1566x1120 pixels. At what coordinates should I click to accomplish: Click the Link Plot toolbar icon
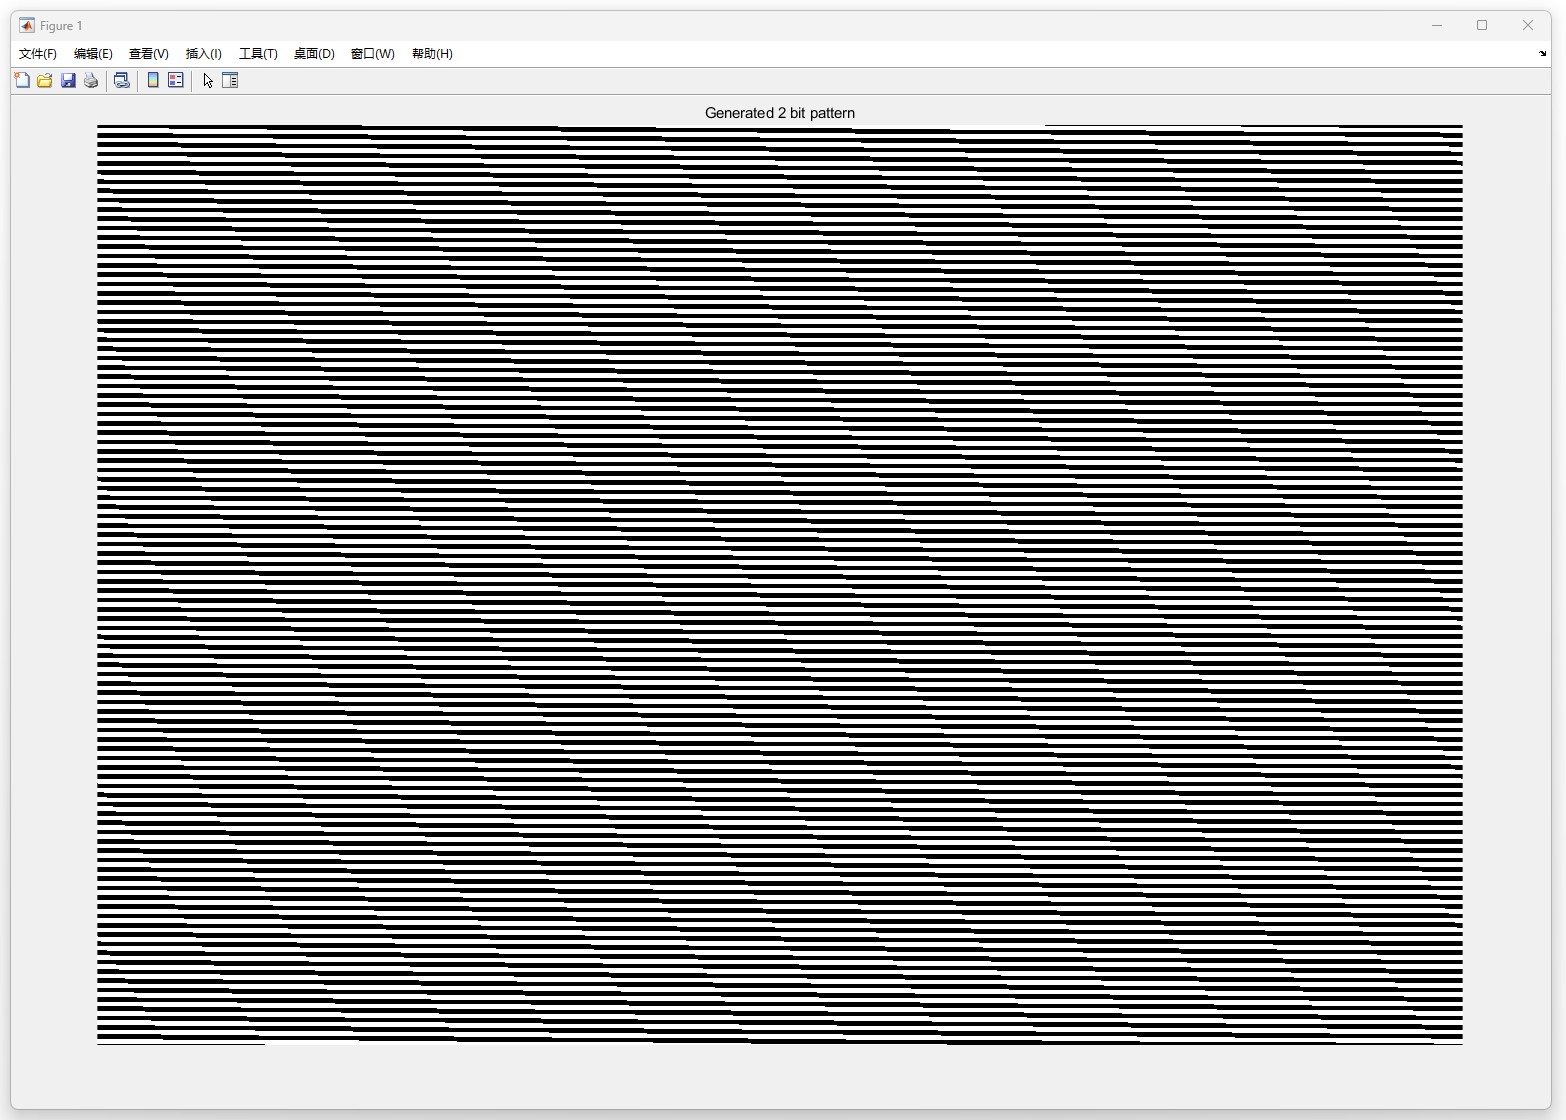point(122,80)
